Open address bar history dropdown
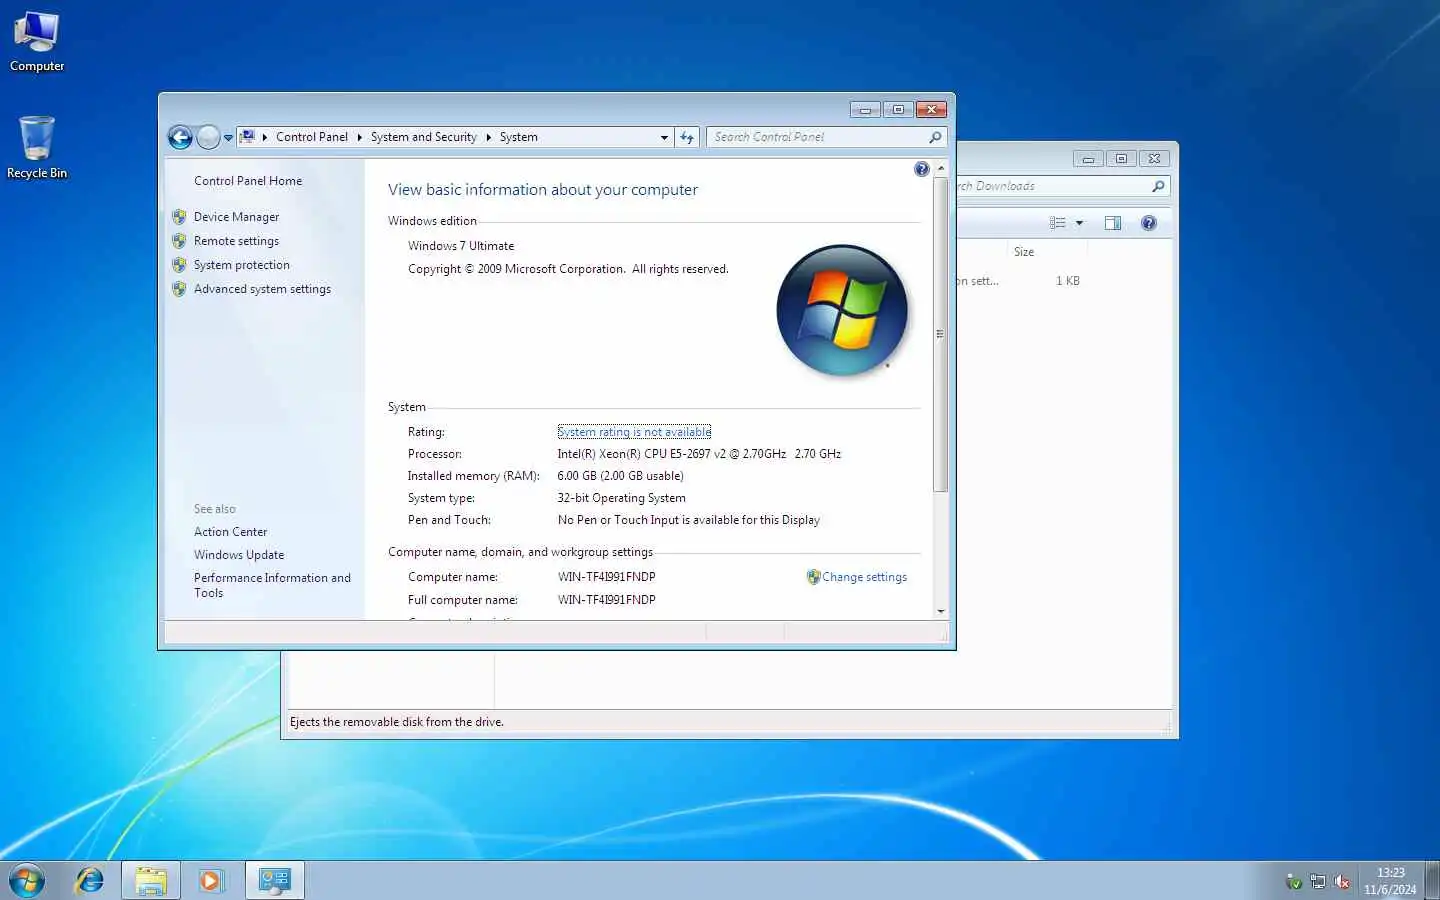Viewport: 1440px width, 900px height. tap(664, 137)
